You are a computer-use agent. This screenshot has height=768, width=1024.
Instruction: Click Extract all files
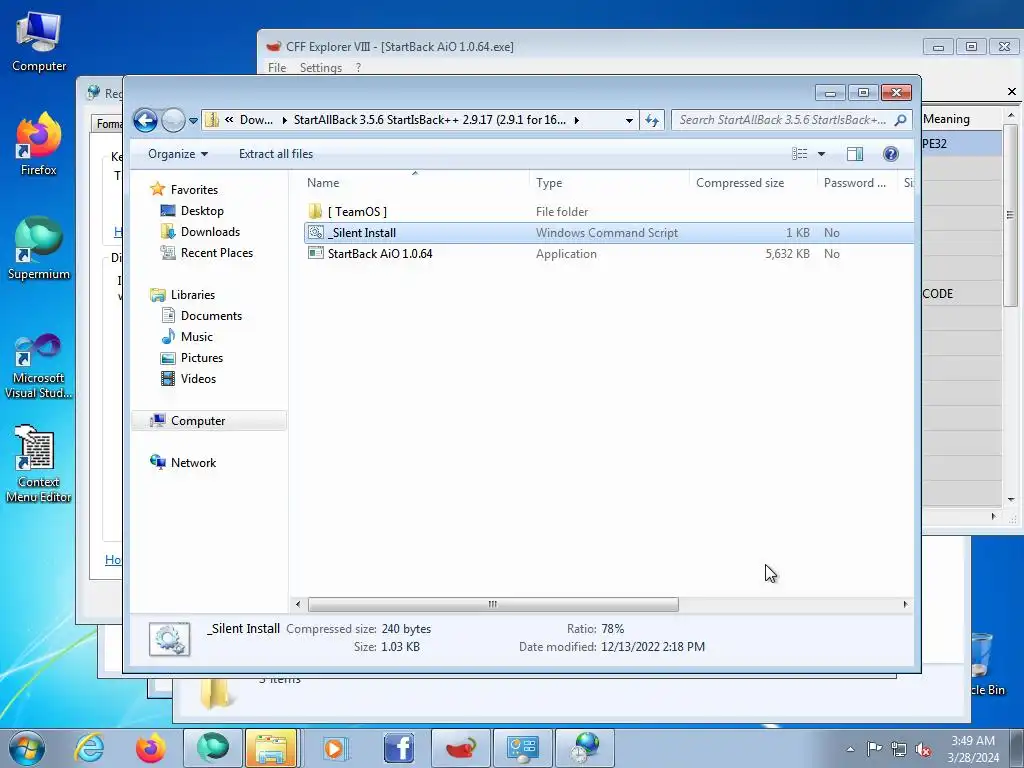[276, 154]
